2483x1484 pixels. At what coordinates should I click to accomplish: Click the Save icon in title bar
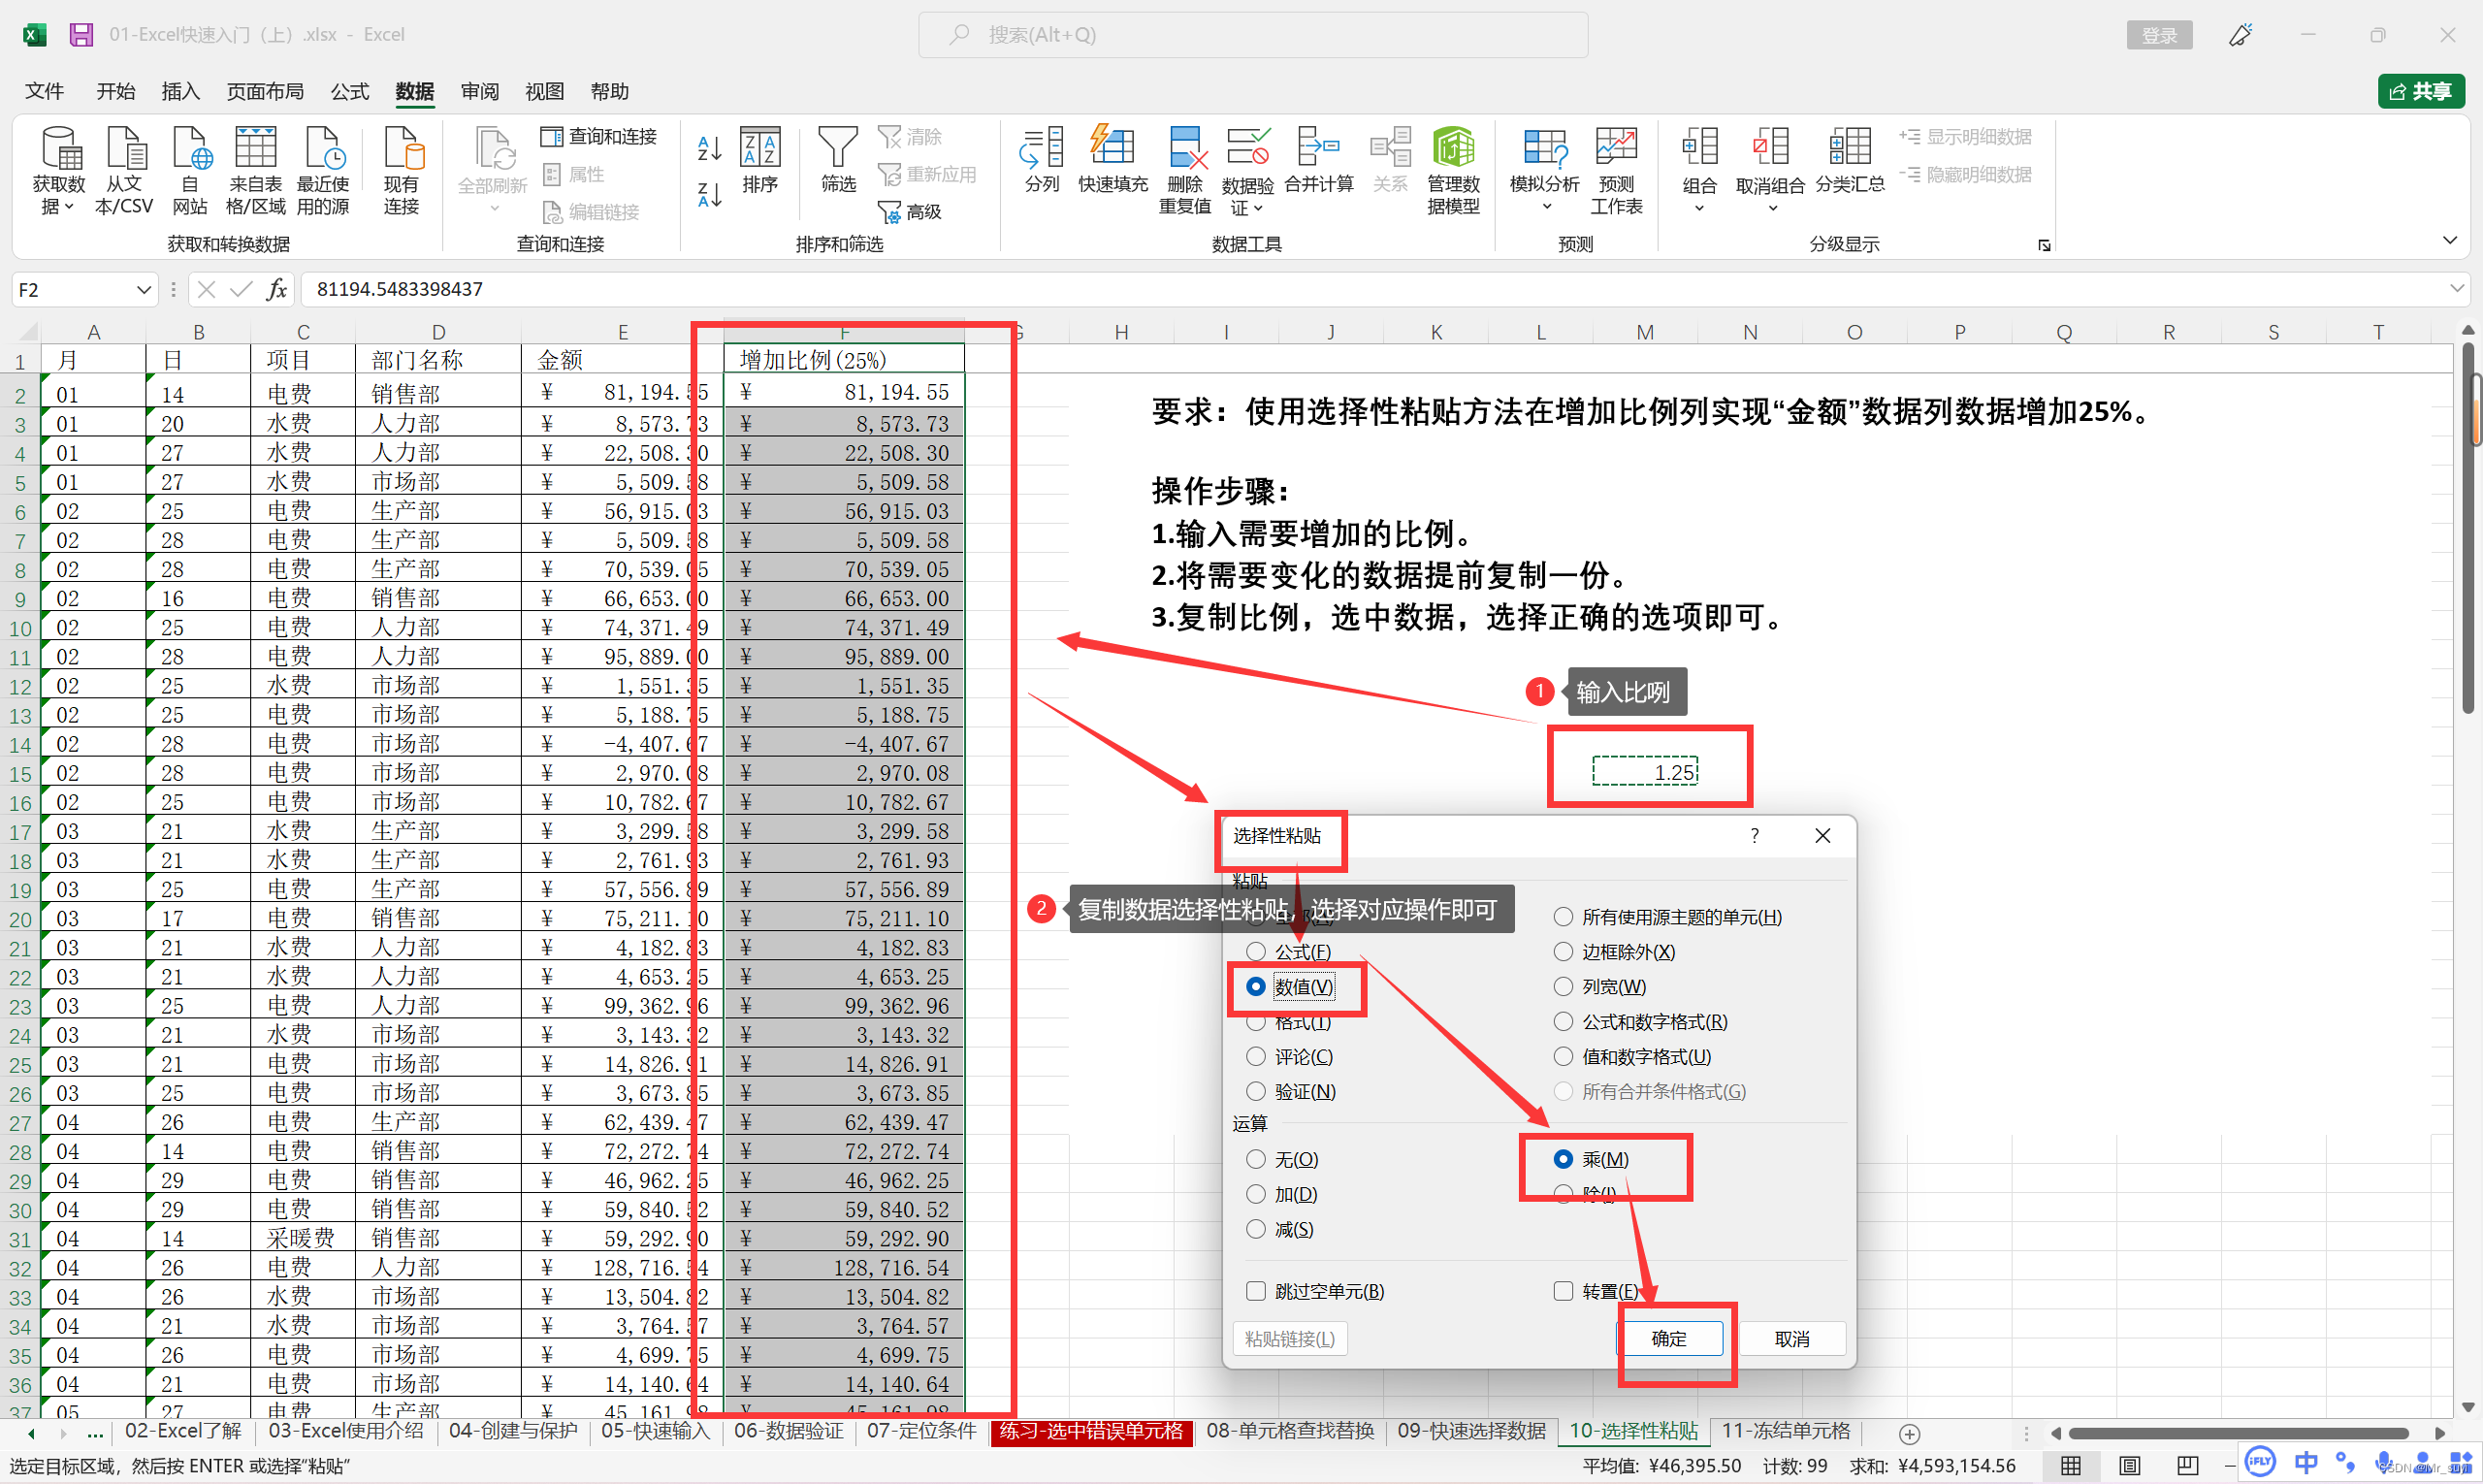tap(81, 34)
